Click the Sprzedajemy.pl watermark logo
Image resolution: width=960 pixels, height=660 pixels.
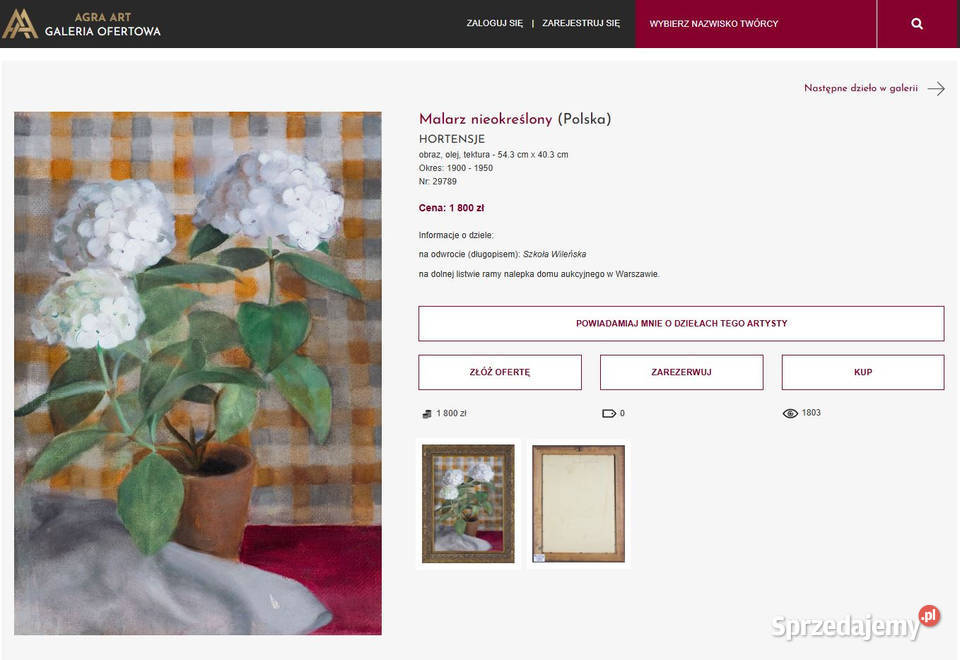point(855,624)
